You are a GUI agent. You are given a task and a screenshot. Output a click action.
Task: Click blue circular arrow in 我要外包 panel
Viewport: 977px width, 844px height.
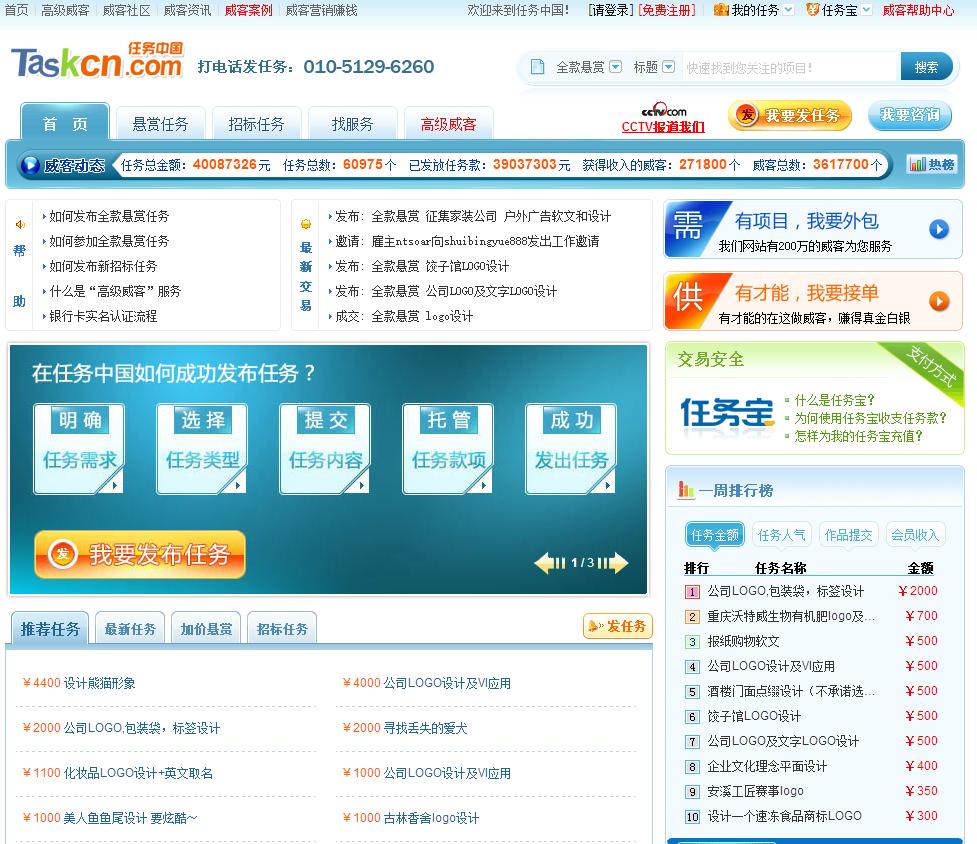click(938, 229)
